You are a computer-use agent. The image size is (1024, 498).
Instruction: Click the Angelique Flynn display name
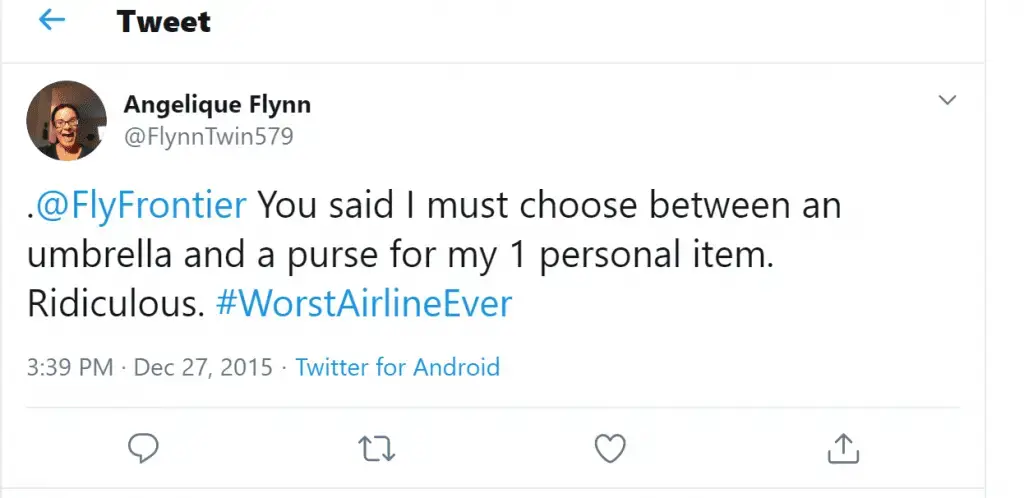pos(217,104)
